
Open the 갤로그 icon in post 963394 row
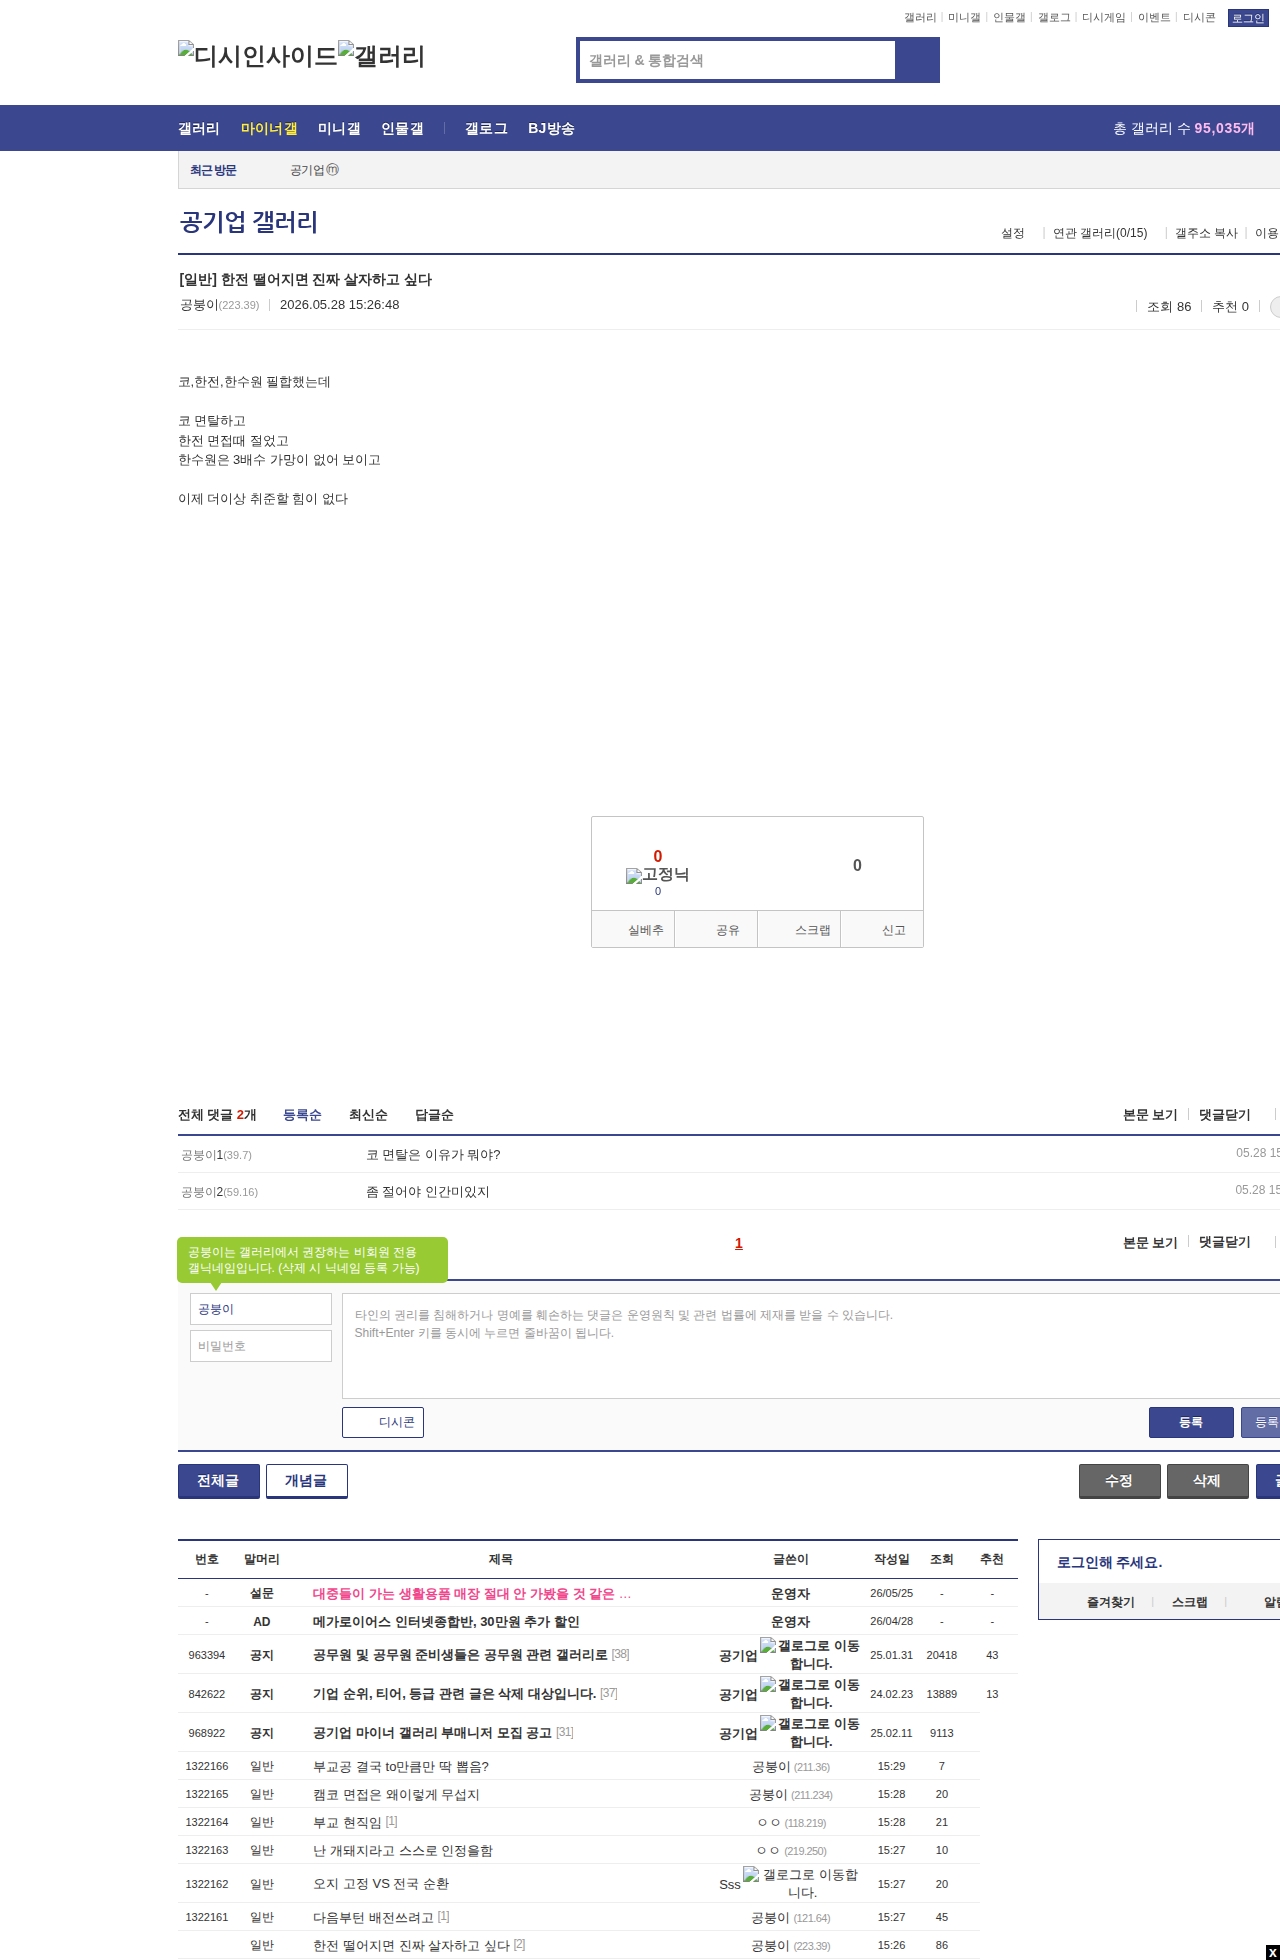click(x=809, y=1654)
